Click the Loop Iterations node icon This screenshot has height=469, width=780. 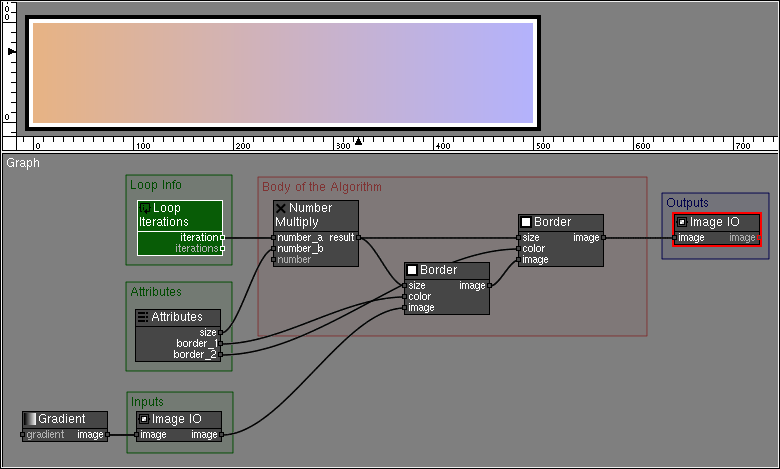[145, 208]
